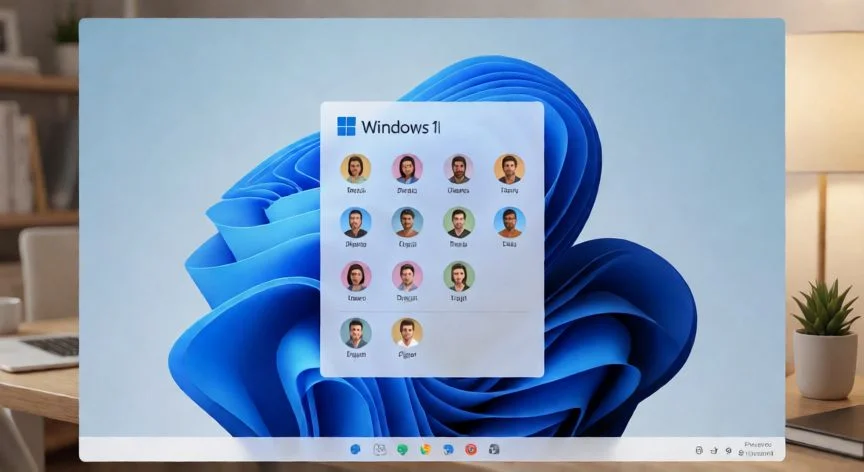This screenshot has width=864, height=472.
Task: Click the blue Windows logo in the panel
Action: click(x=347, y=126)
